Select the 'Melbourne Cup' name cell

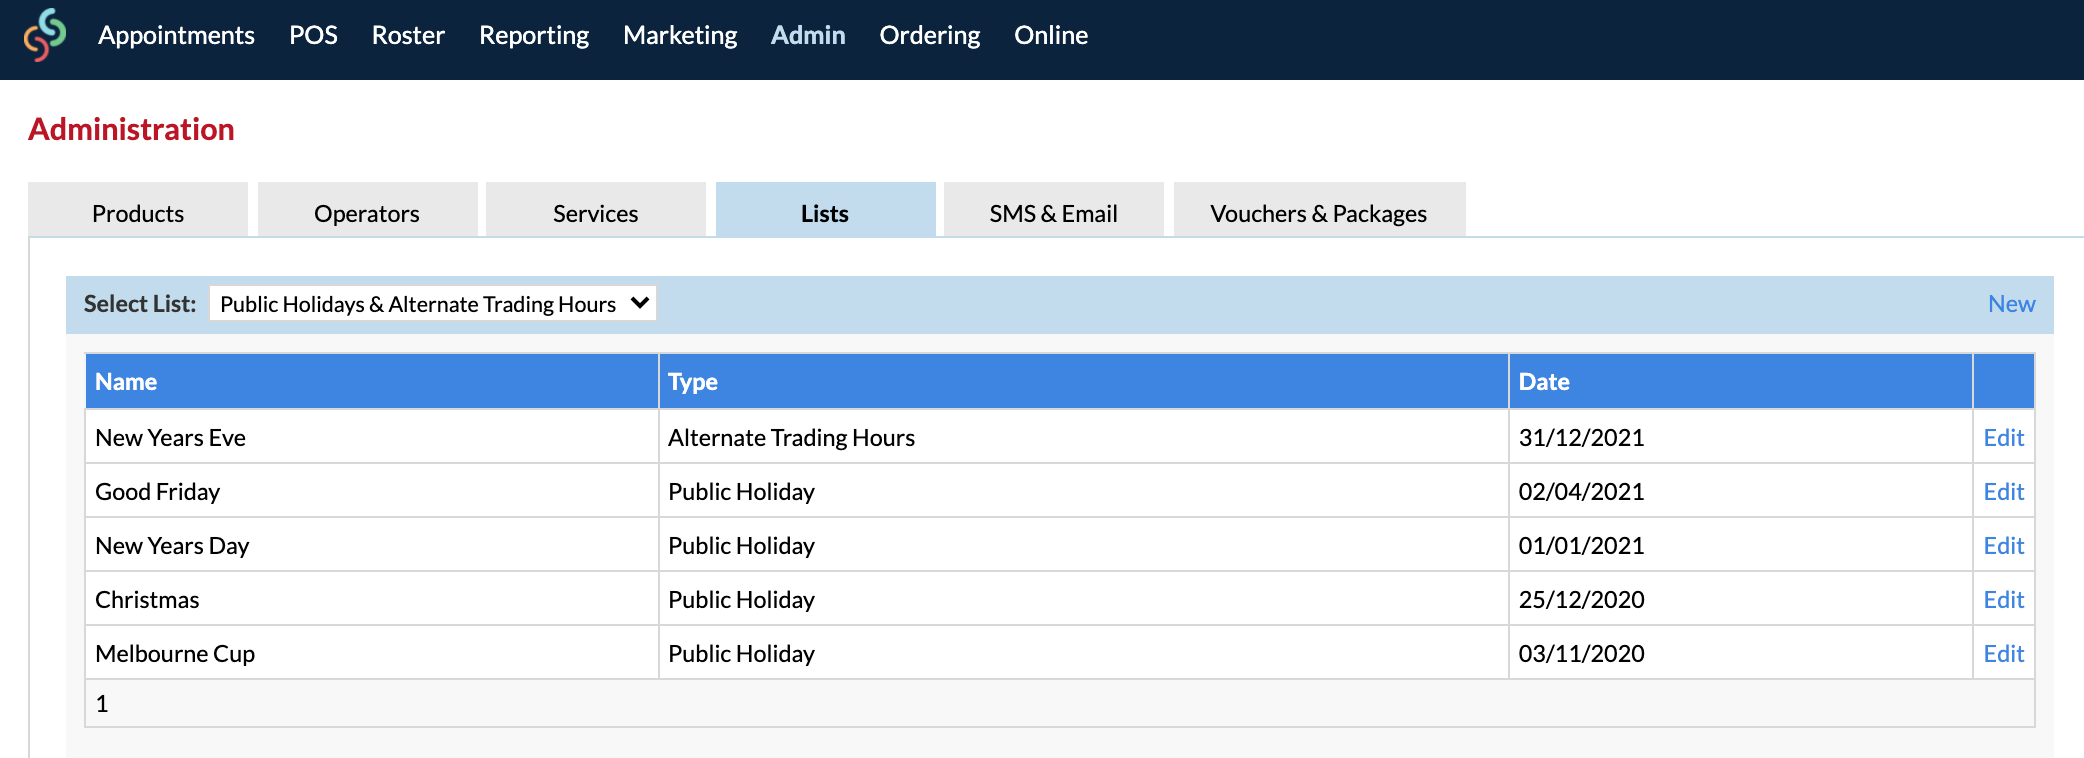pos(372,653)
